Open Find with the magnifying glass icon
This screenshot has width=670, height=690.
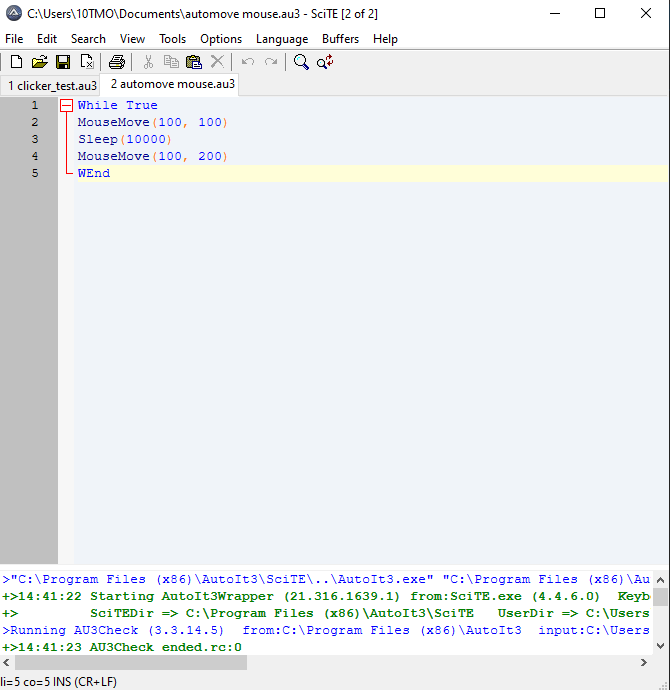pyautogui.click(x=301, y=62)
